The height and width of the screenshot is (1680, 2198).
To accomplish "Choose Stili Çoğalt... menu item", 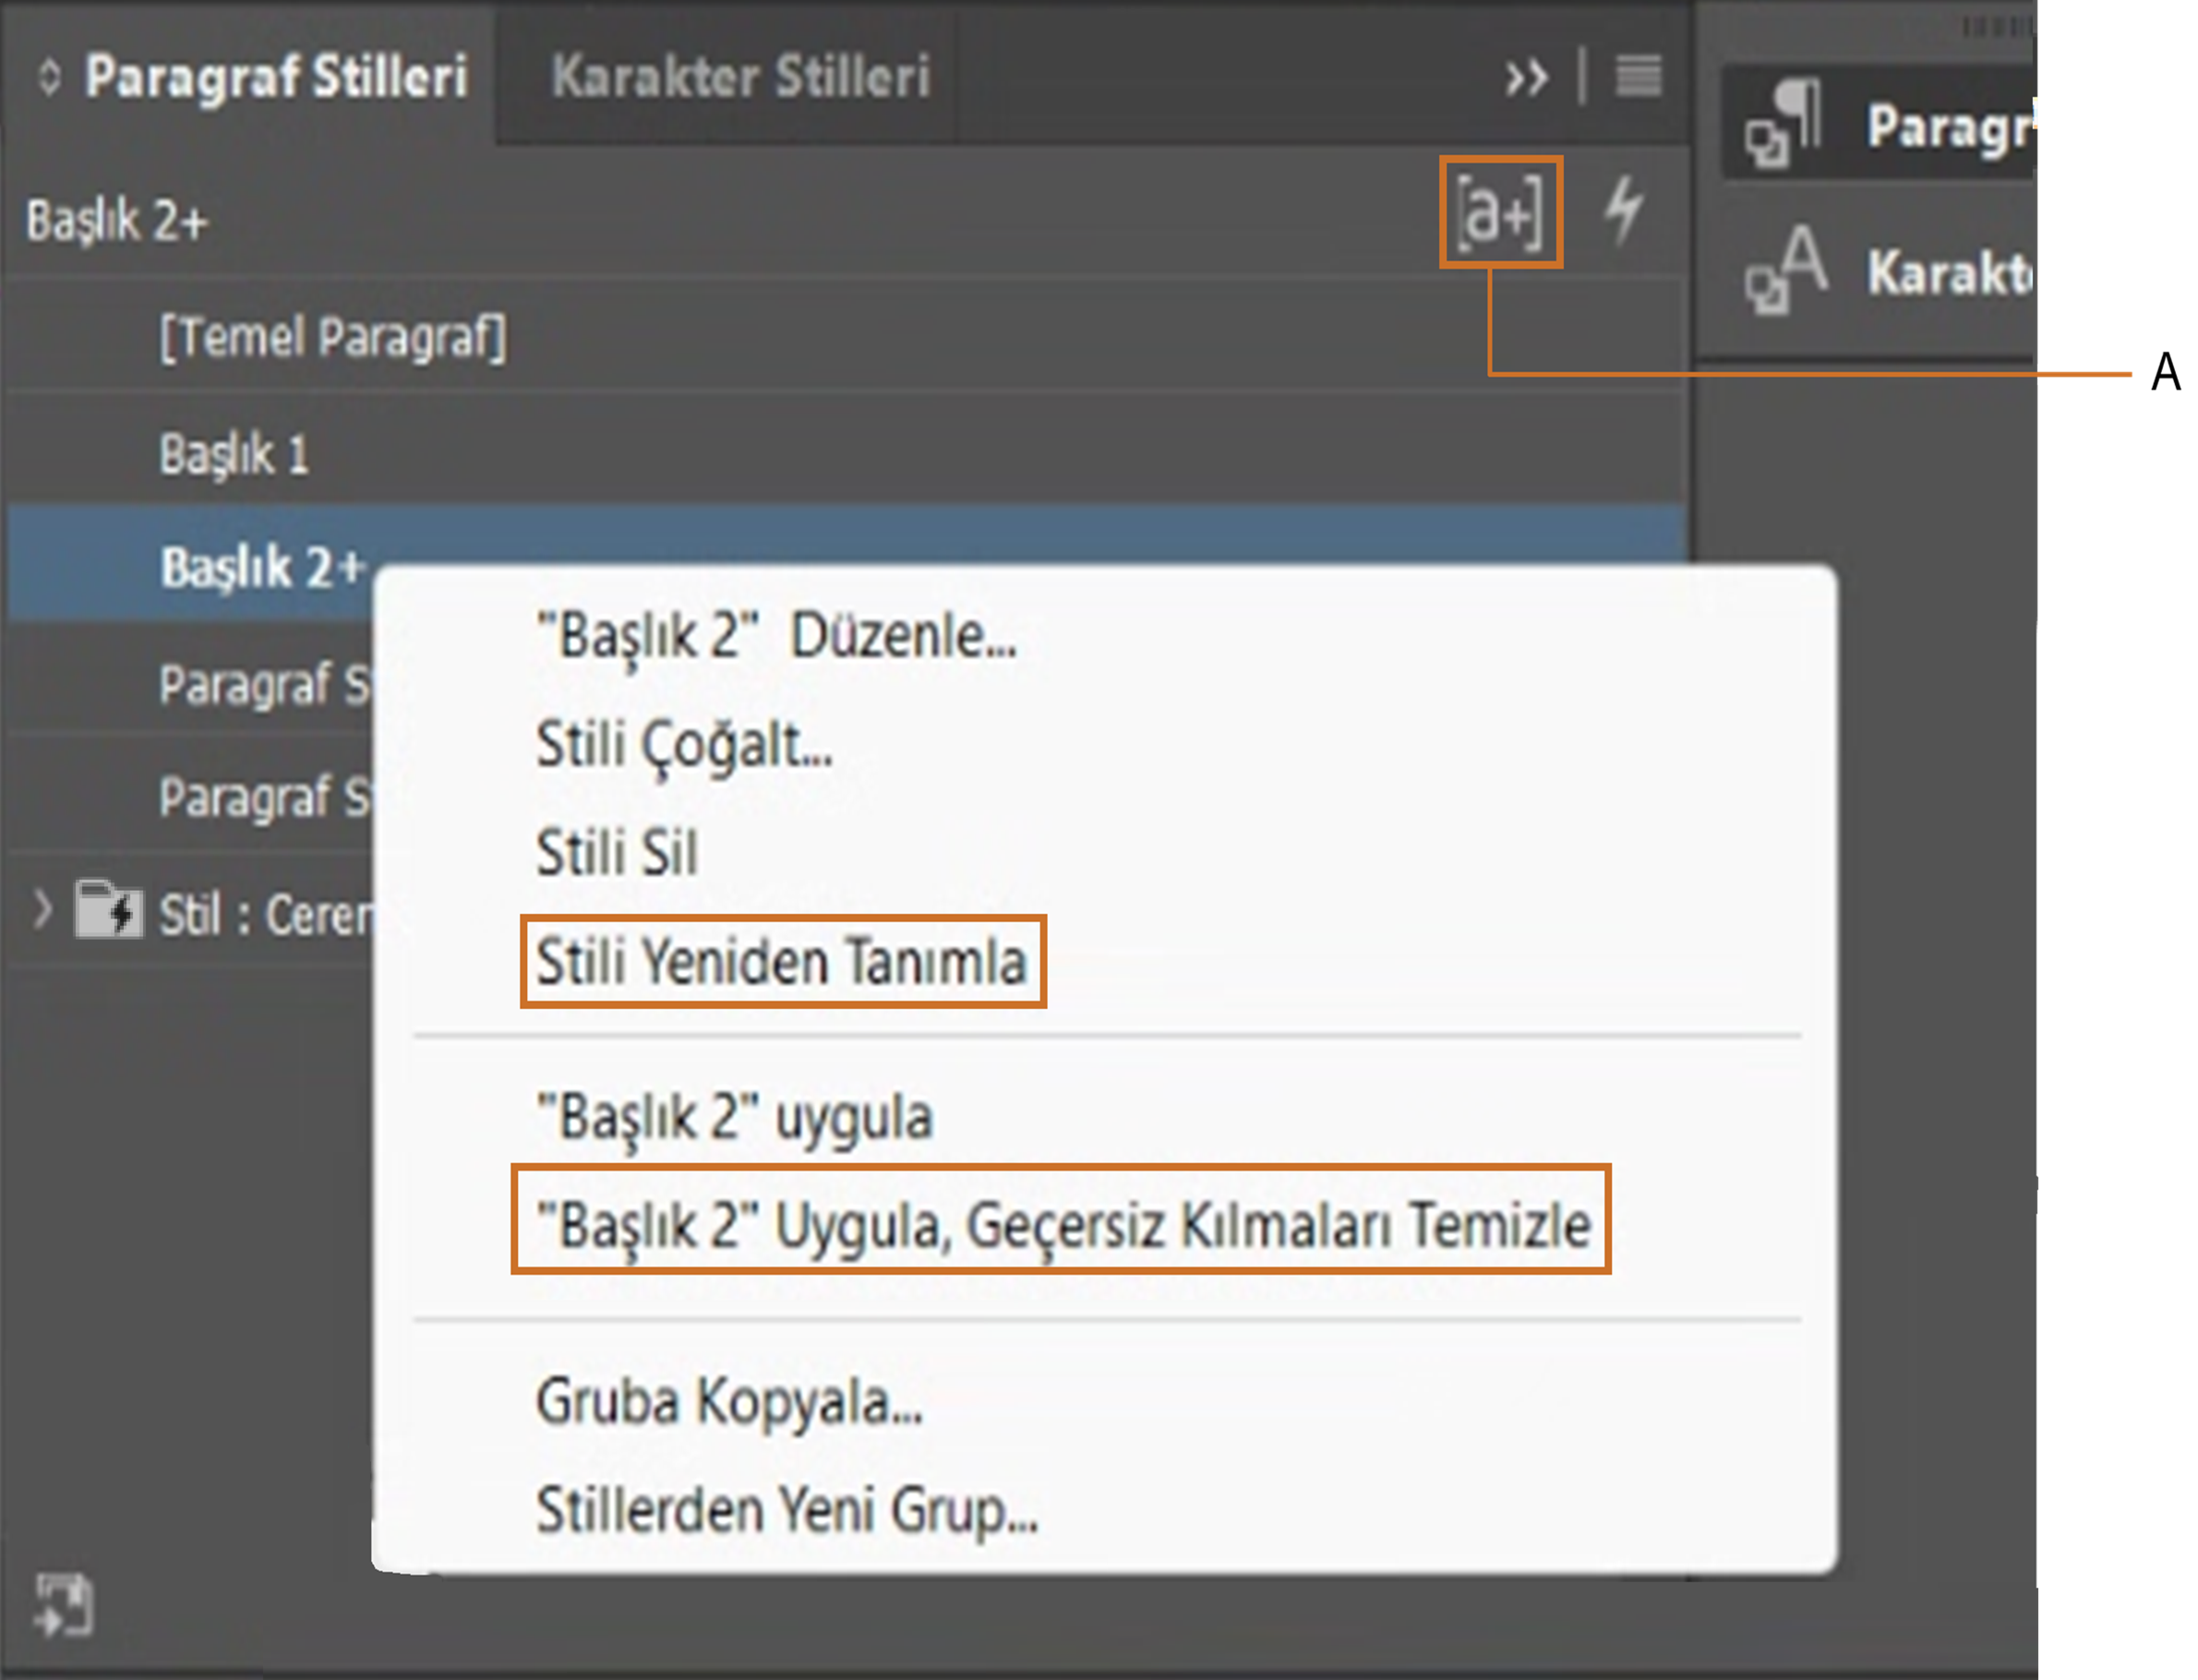I will [x=684, y=746].
